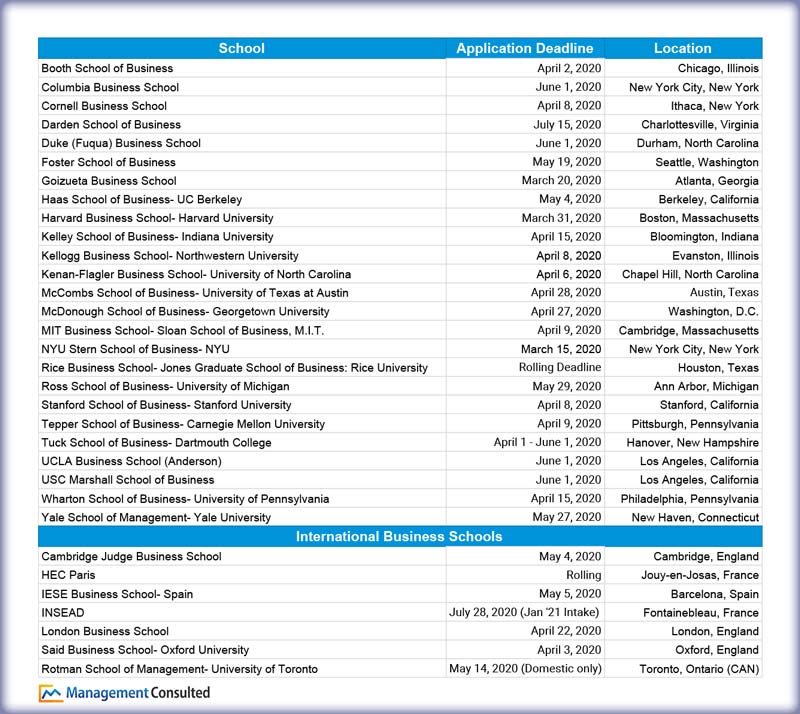Image resolution: width=800 pixels, height=714 pixels.
Task: Click the International Business Schools section header
Action: click(x=399, y=536)
